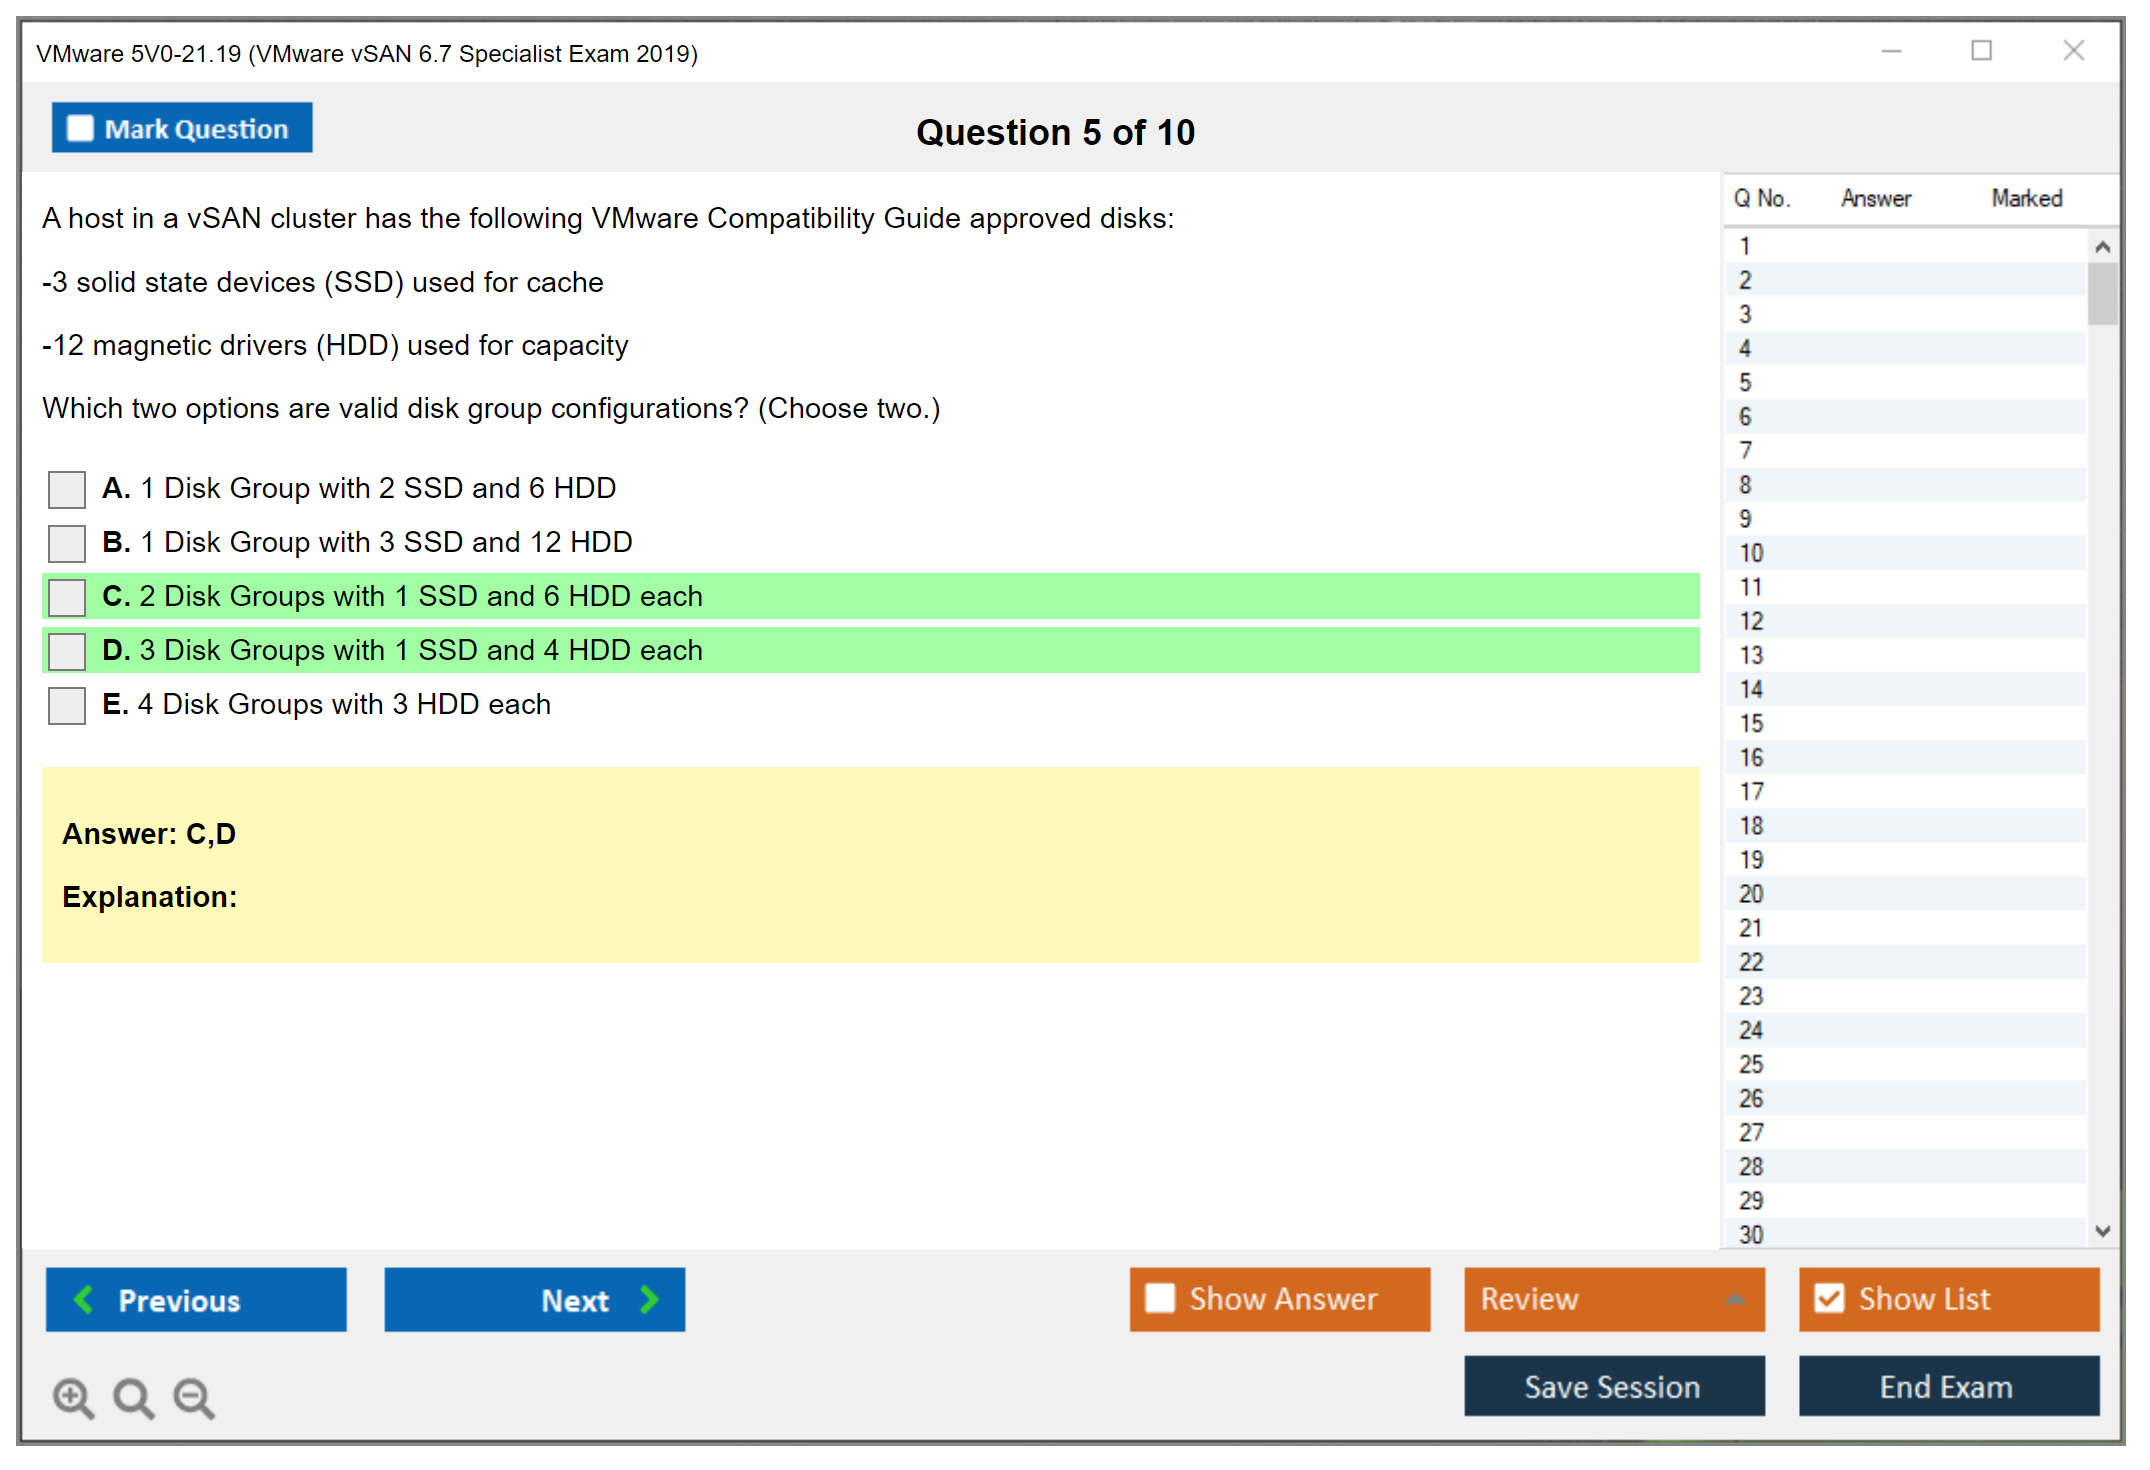Viewport: 2150px width, 1470px height.
Task: Click the zoom out magnifier icon
Action: (193, 1397)
